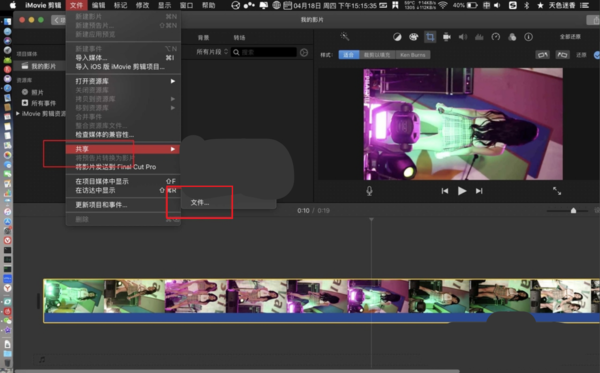
Task: Click the 还原 reset crop button
Action: coord(581,55)
